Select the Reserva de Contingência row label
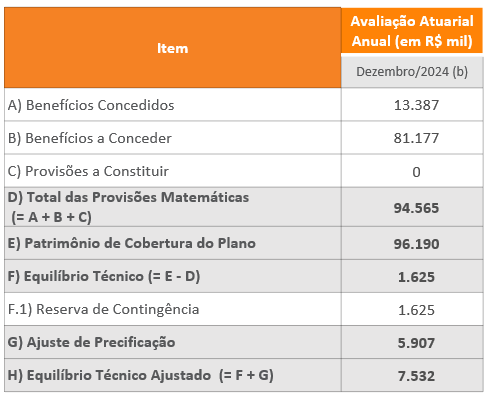 point(104,309)
